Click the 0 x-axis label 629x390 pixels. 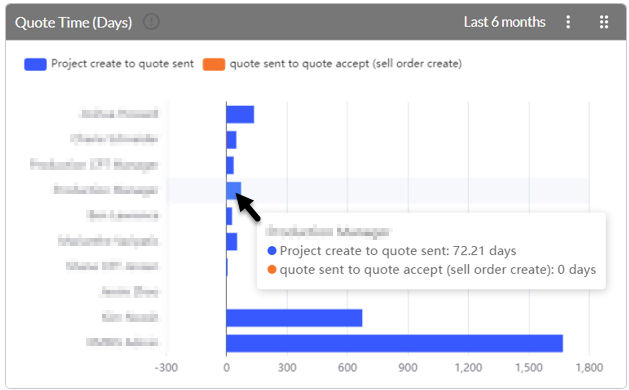click(x=227, y=368)
